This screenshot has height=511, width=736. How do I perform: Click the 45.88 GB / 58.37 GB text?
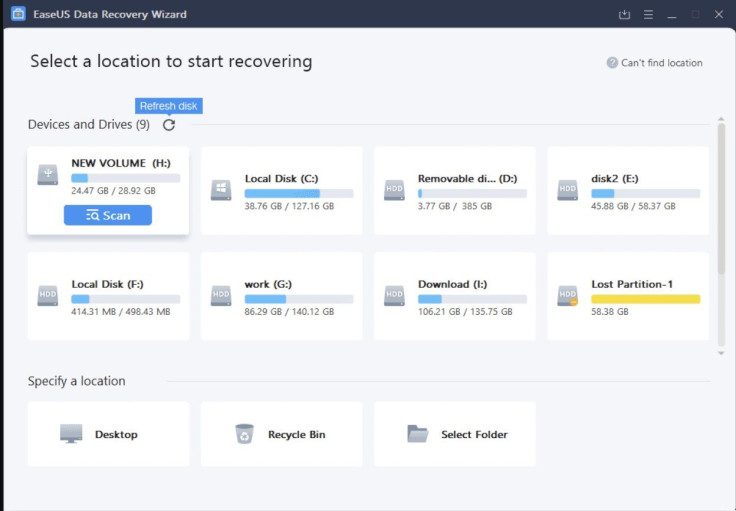point(633,206)
